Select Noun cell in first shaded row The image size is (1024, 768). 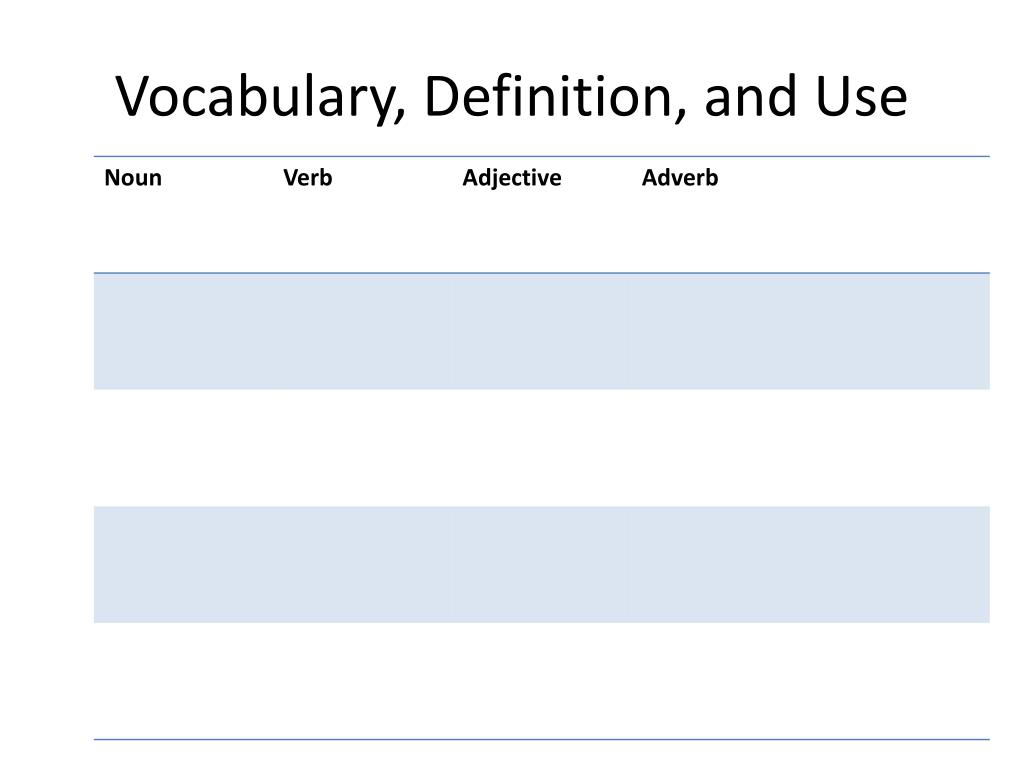tap(184, 331)
